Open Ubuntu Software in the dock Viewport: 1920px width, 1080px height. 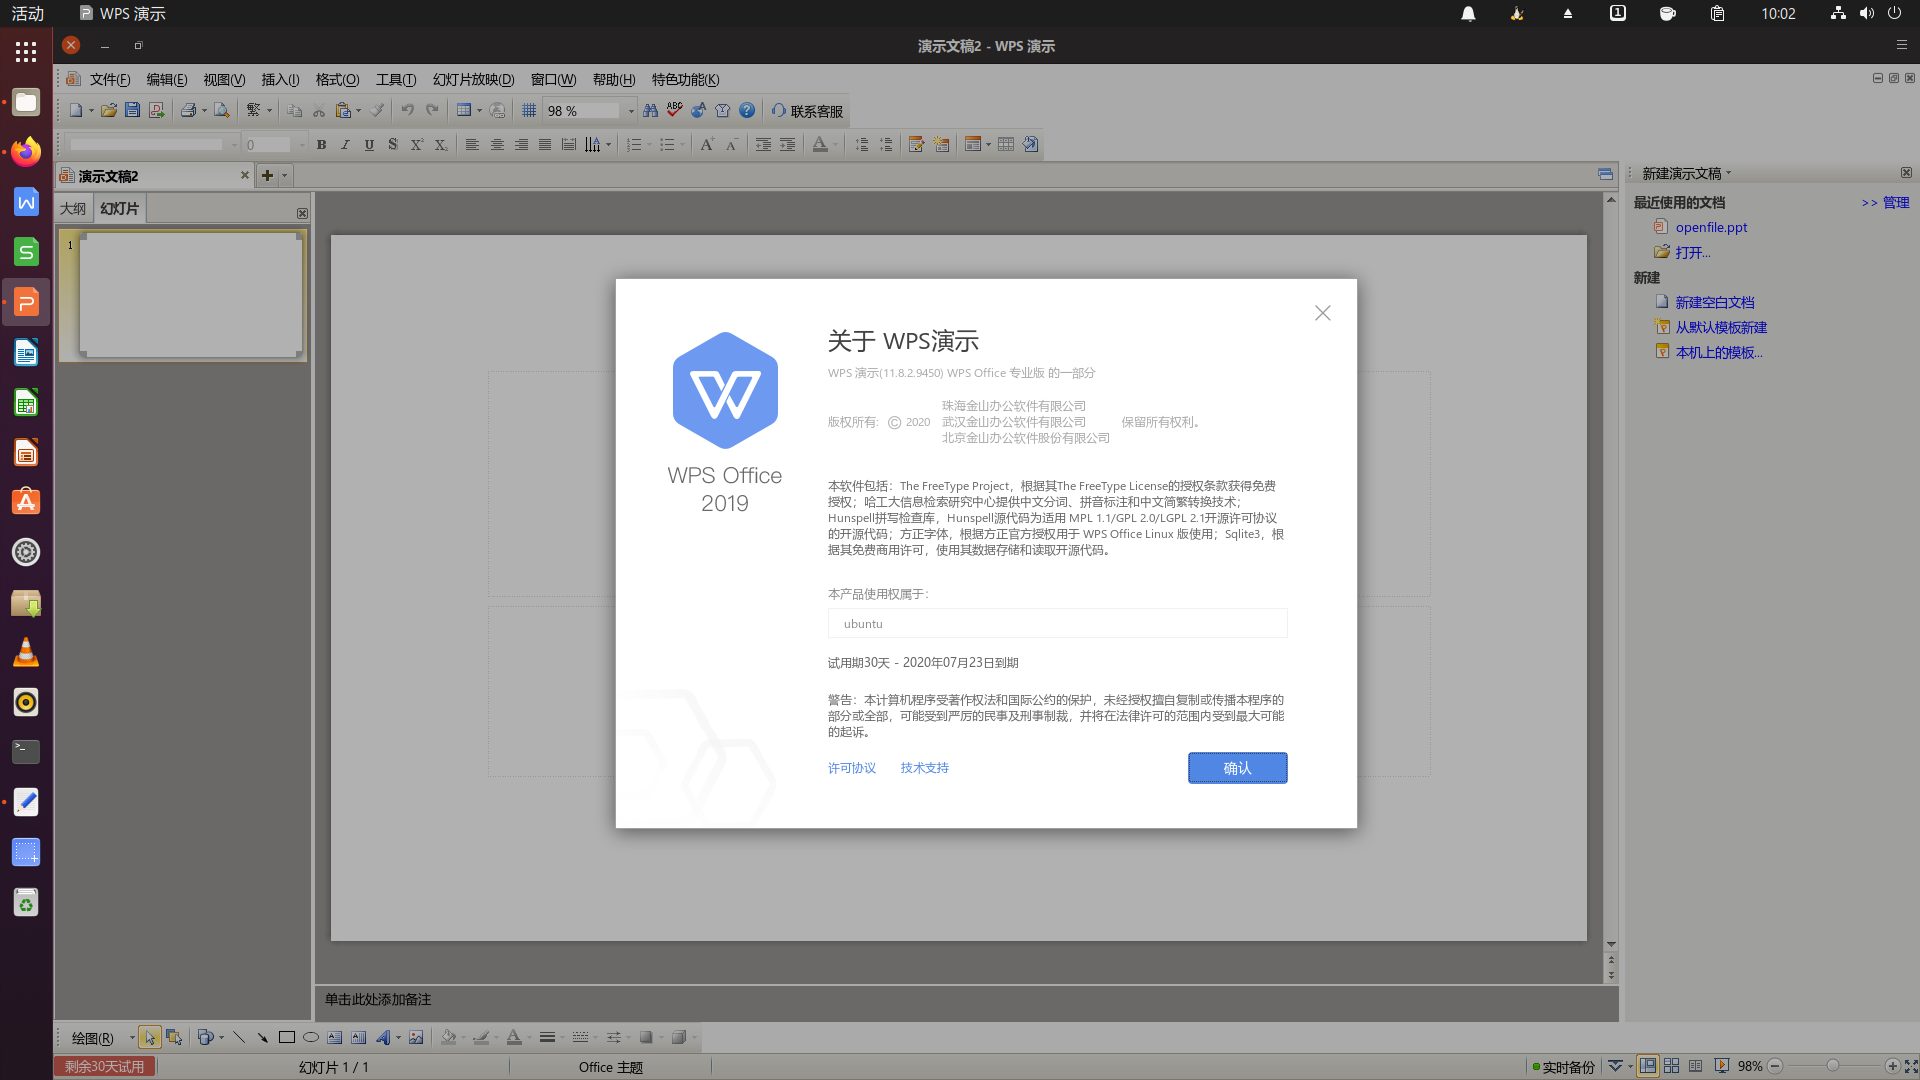coord(26,502)
